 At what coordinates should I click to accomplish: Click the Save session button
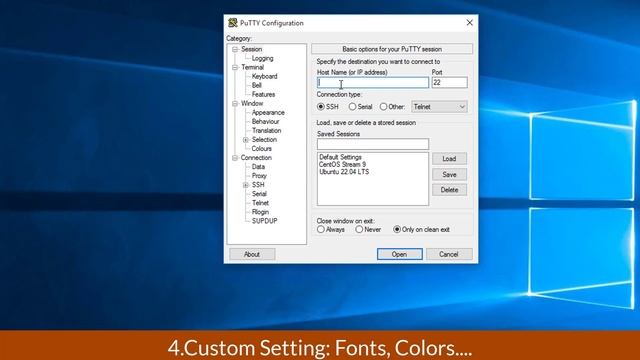tap(449, 175)
